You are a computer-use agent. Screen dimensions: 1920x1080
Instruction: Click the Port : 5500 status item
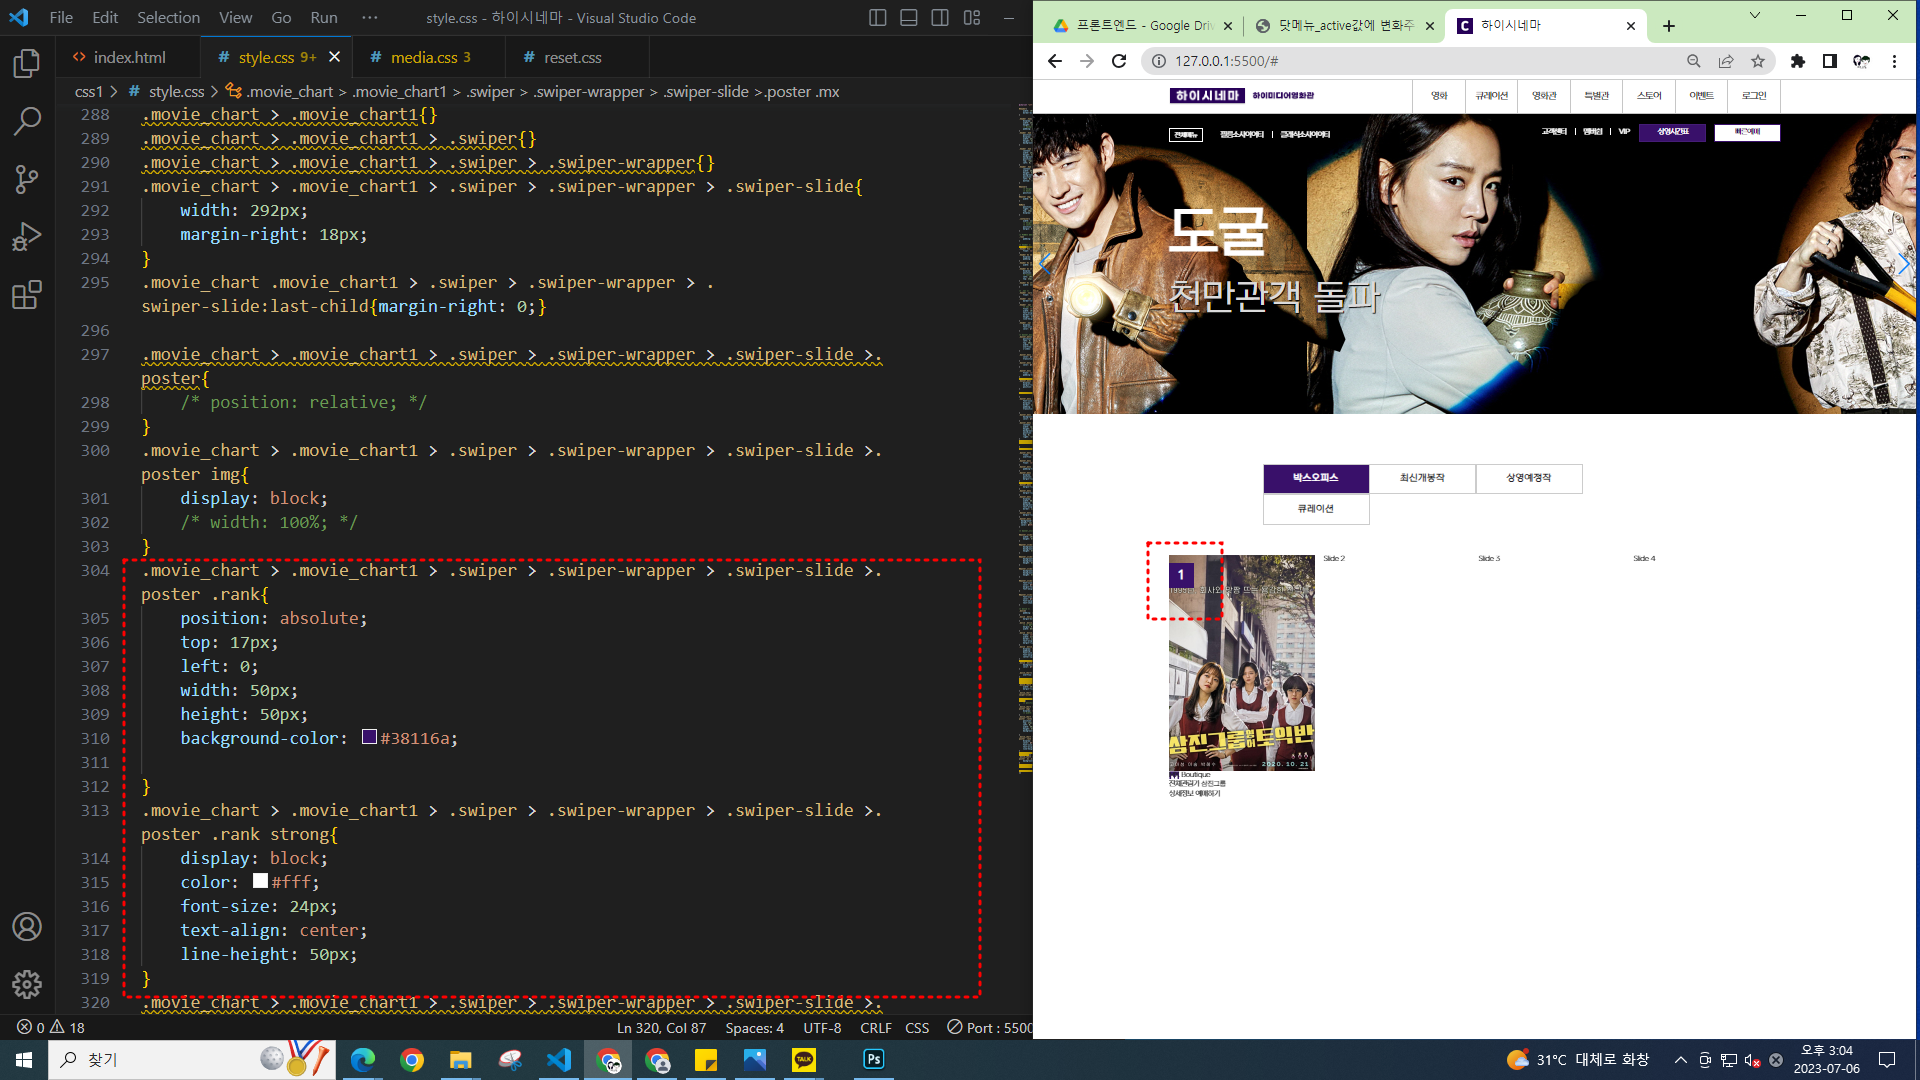pyautogui.click(x=990, y=1028)
